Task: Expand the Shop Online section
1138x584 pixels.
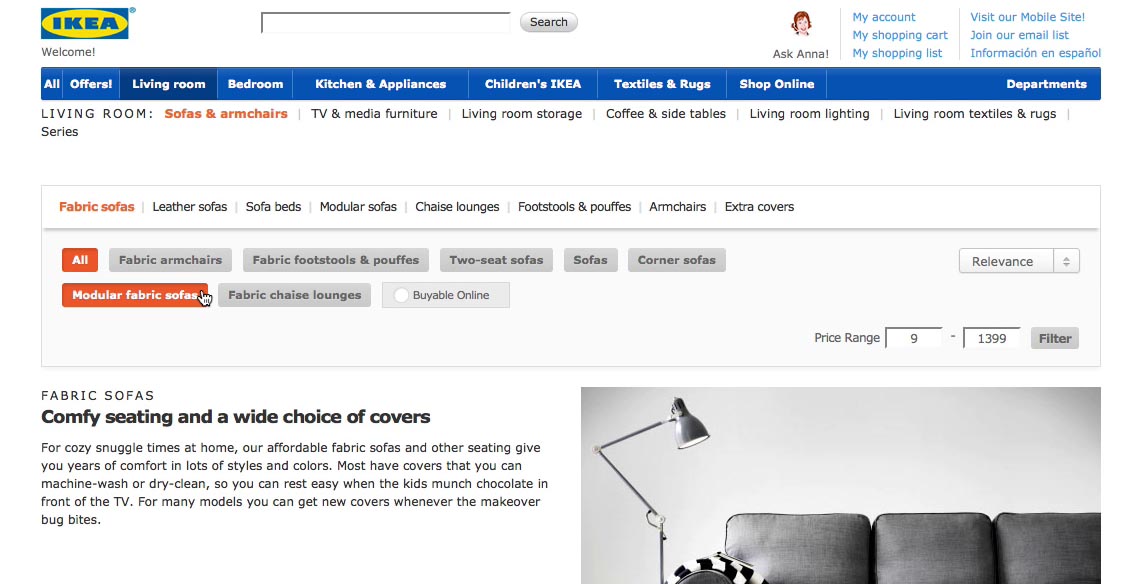Action: [776, 84]
